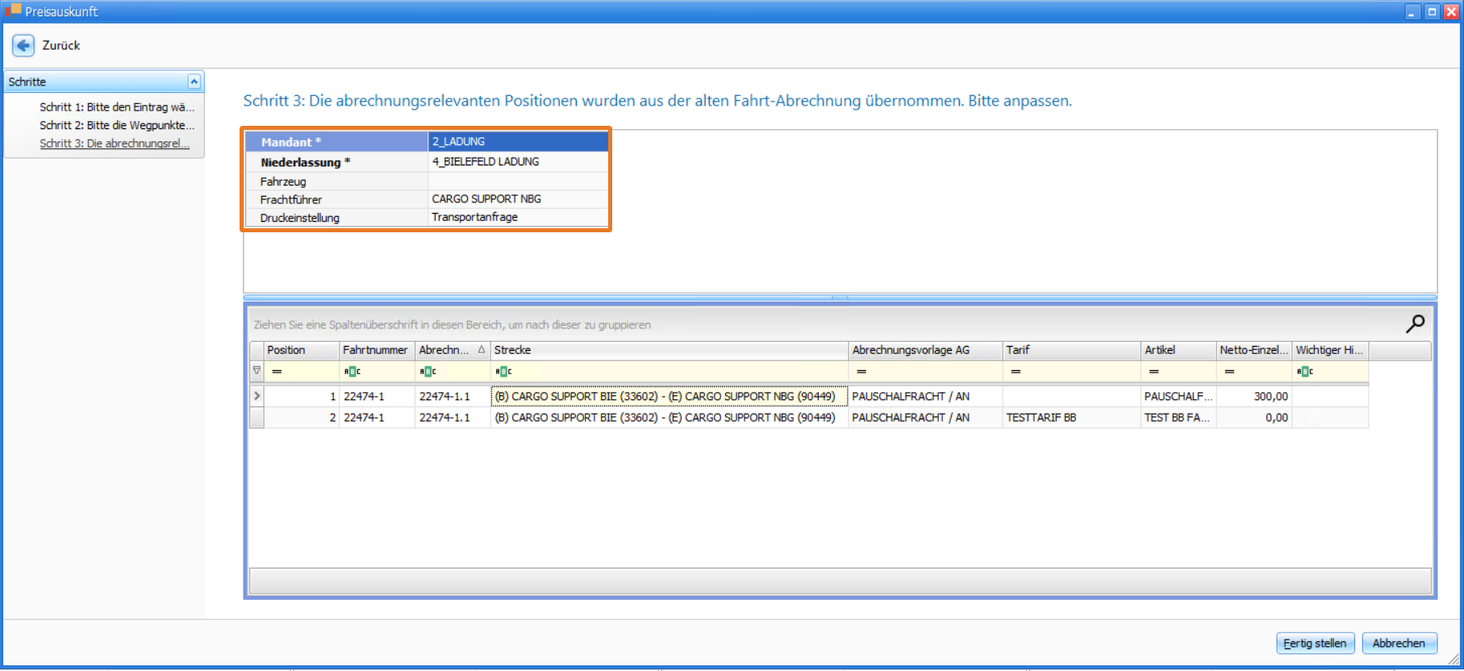1464x671 pixels.
Task: Click the Zurück back arrow icon
Action: [x=23, y=45]
